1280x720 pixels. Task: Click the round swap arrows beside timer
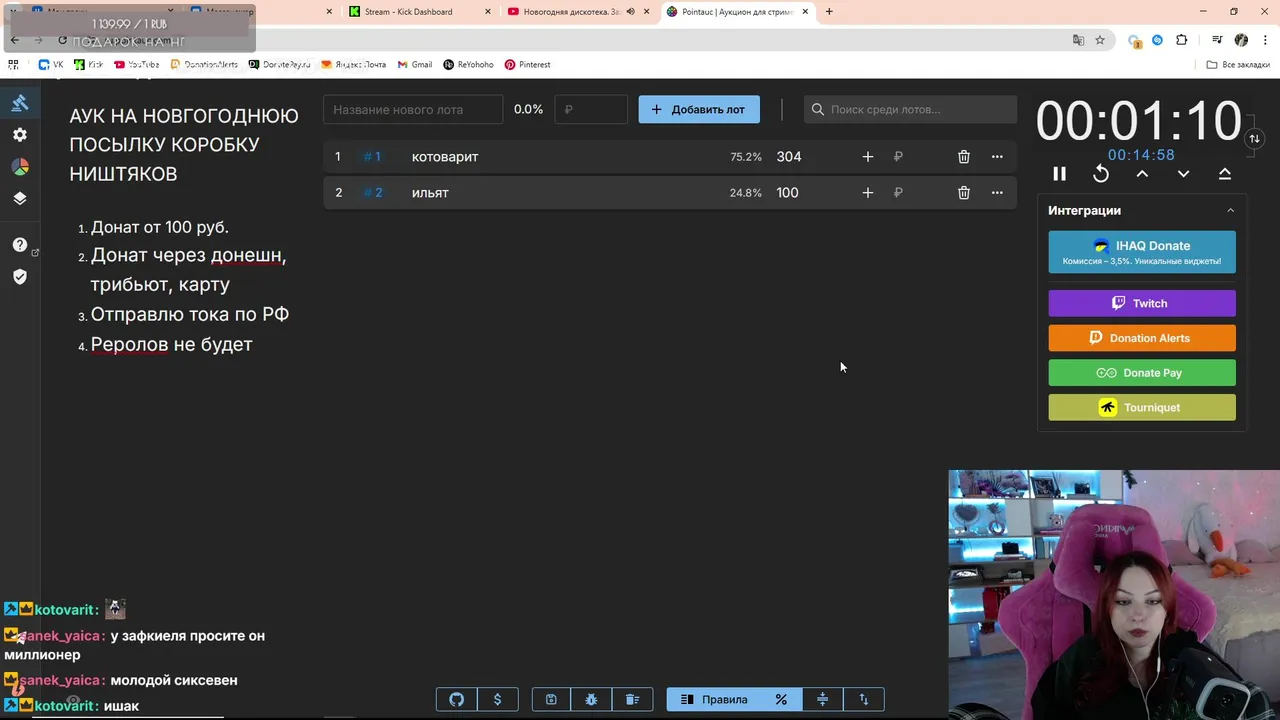click(x=1254, y=139)
